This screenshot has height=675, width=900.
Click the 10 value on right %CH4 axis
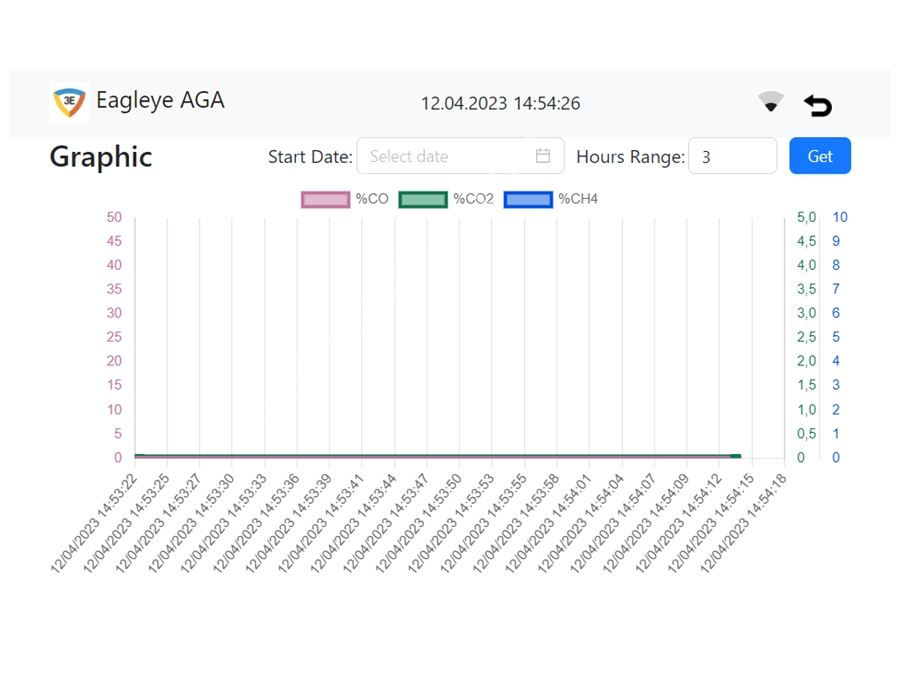tap(840, 217)
